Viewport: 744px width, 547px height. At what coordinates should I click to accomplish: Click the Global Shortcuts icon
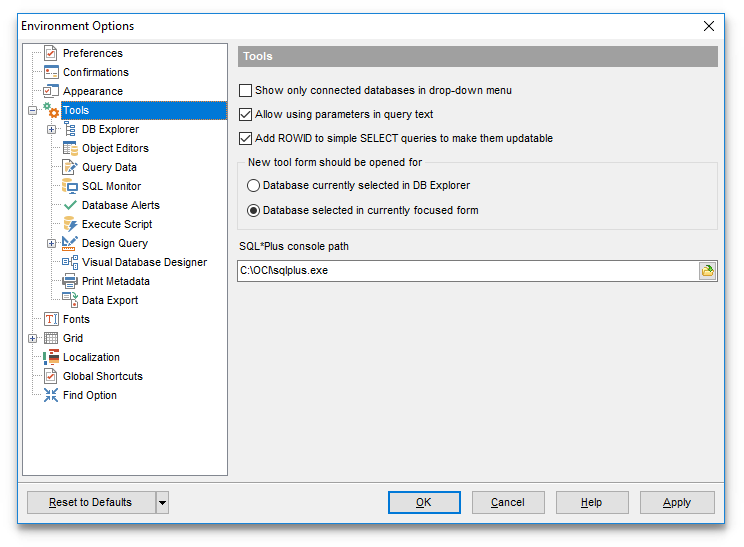(x=51, y=376)
